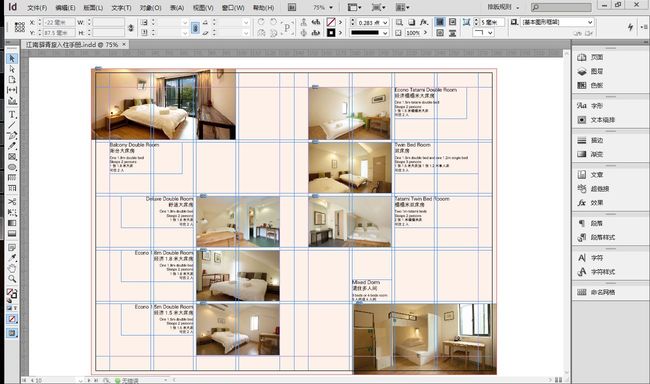The width and height of the screenshot is (650, 384).
Task: Open the 文件(F) menu
Action: 37,8
